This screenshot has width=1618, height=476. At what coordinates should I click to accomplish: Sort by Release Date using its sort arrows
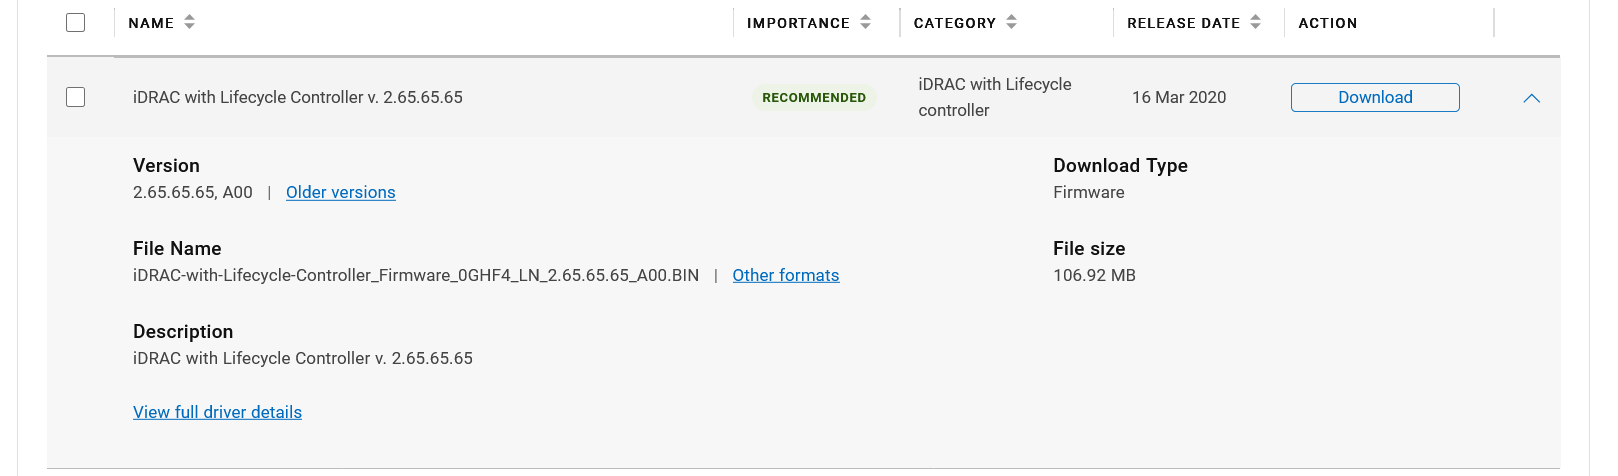tap(1255, 22)
